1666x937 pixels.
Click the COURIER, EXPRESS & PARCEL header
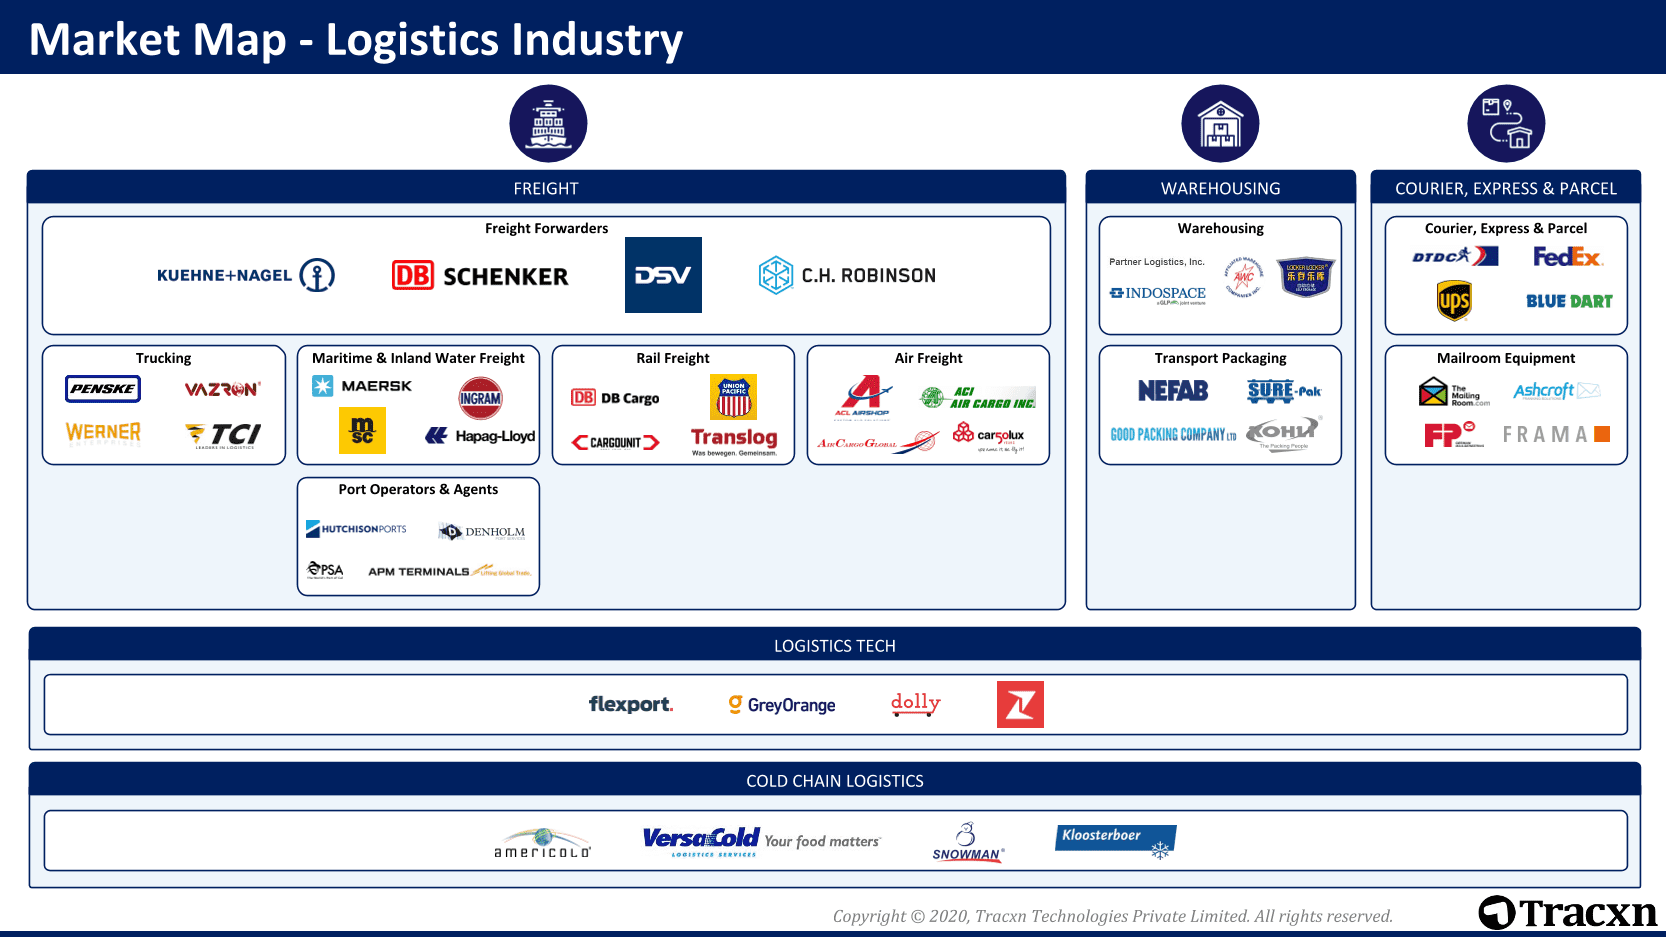[x=1505, y=188]
